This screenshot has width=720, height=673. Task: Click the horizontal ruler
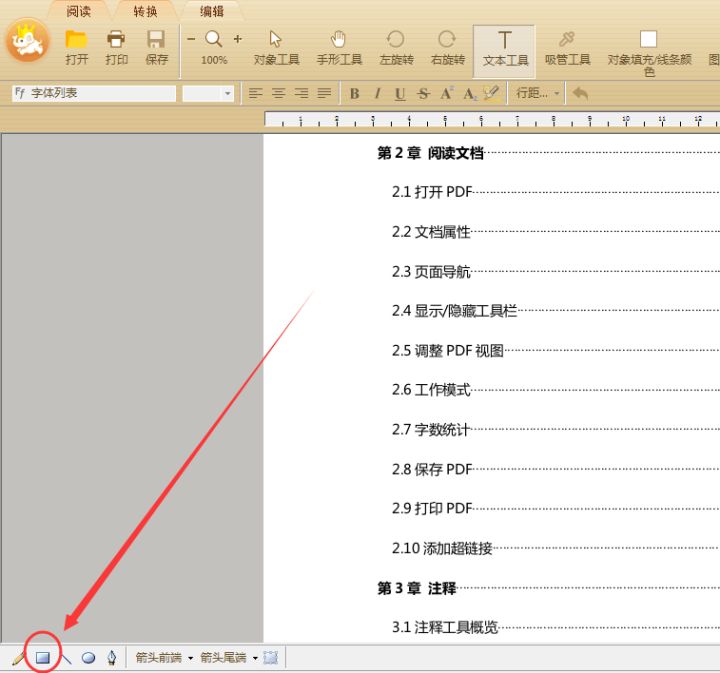[492, 119]
